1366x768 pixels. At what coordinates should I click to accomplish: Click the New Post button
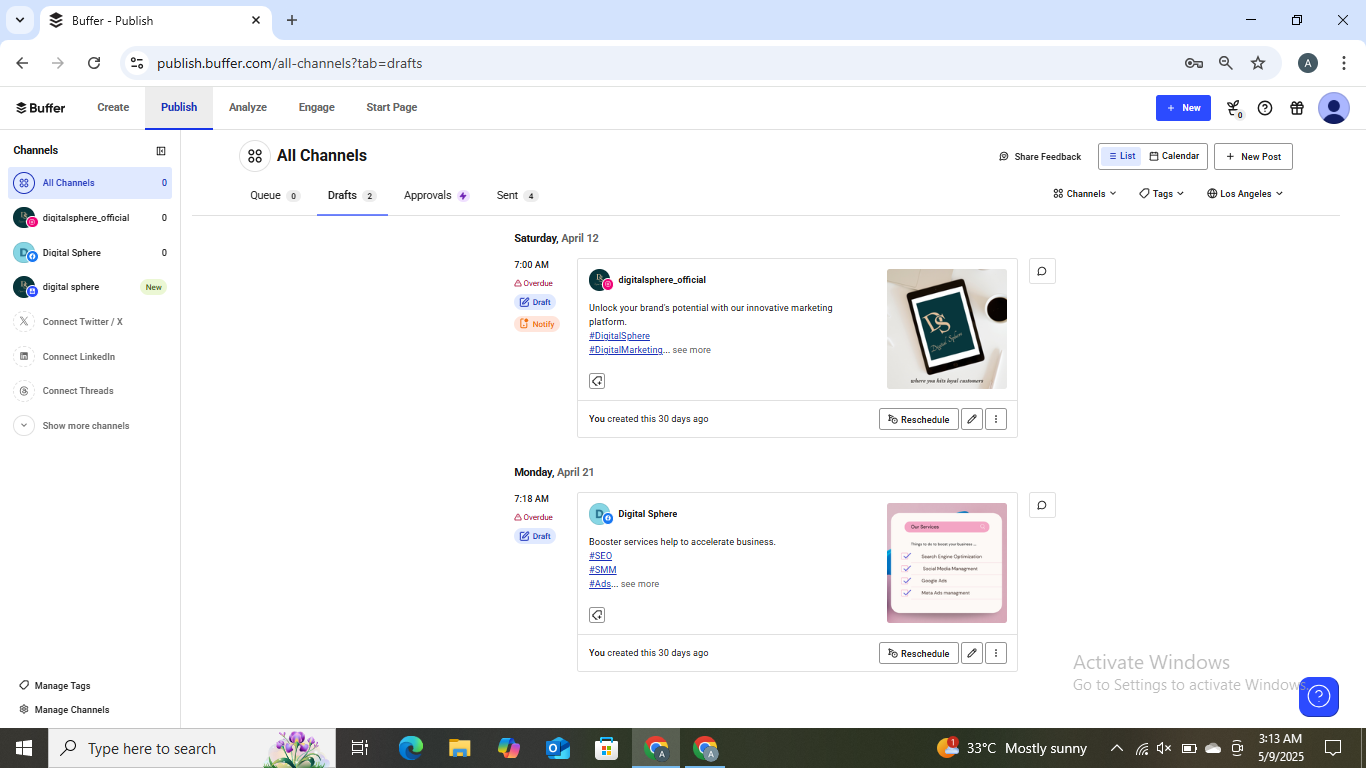tap(1253, 157)
